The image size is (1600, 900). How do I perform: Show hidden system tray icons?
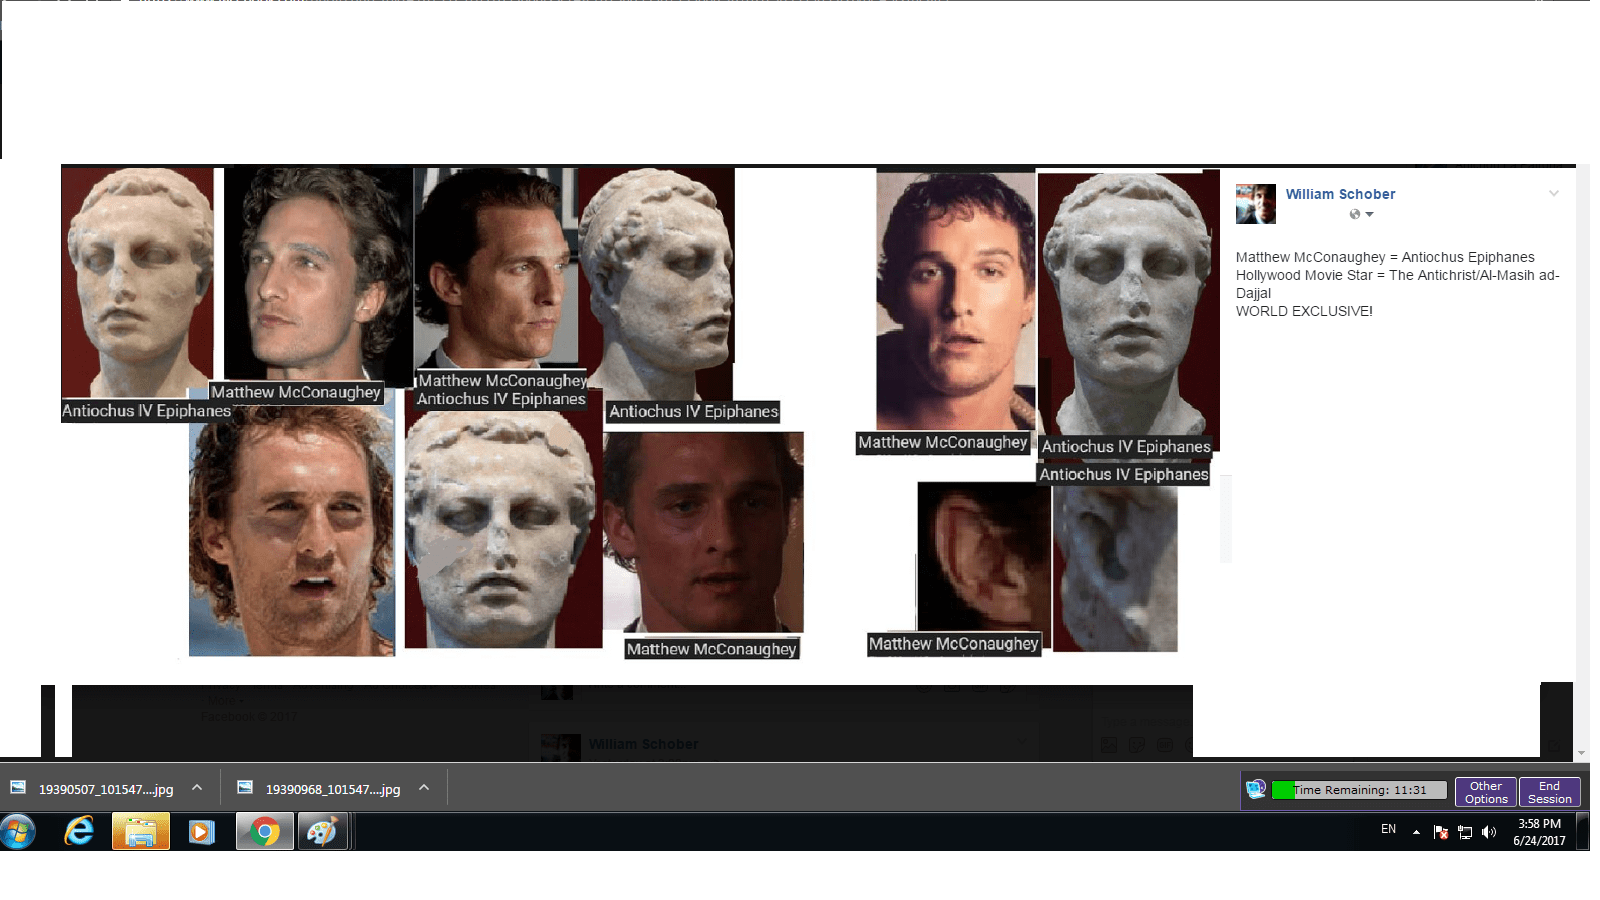tap(1416, 832)
